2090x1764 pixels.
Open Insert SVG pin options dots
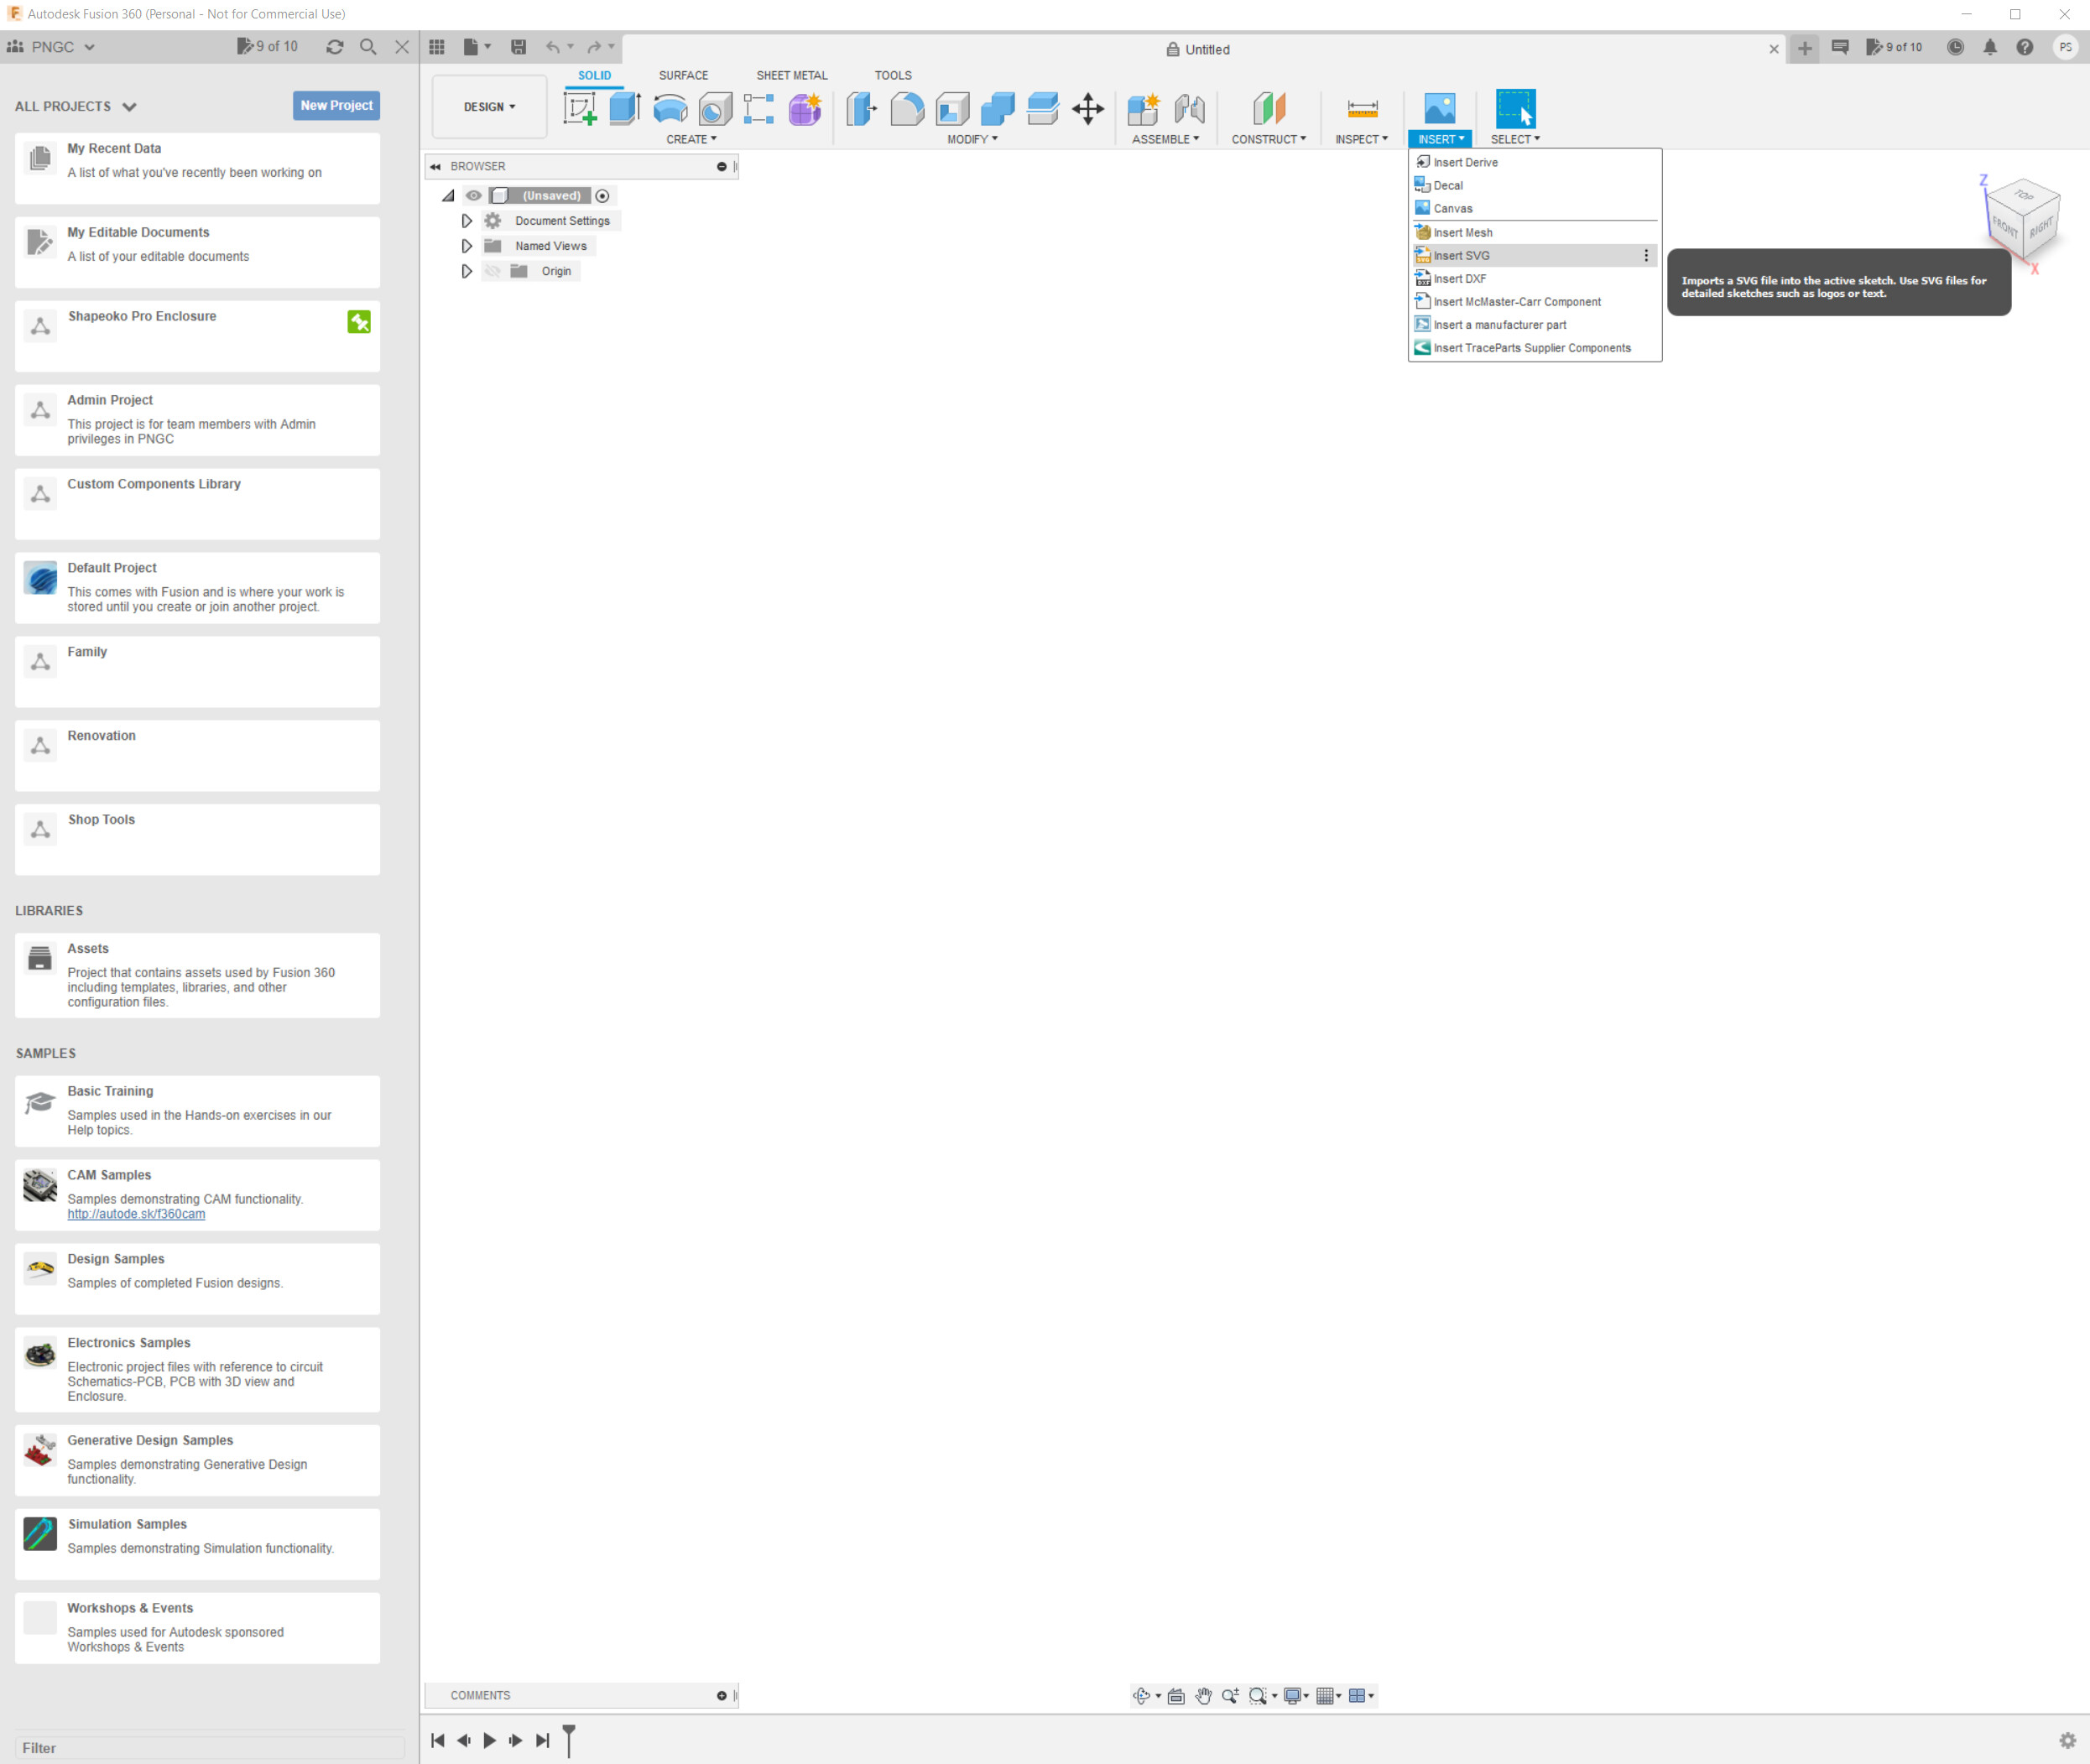pyautogui.click(x=1646, y=255)
